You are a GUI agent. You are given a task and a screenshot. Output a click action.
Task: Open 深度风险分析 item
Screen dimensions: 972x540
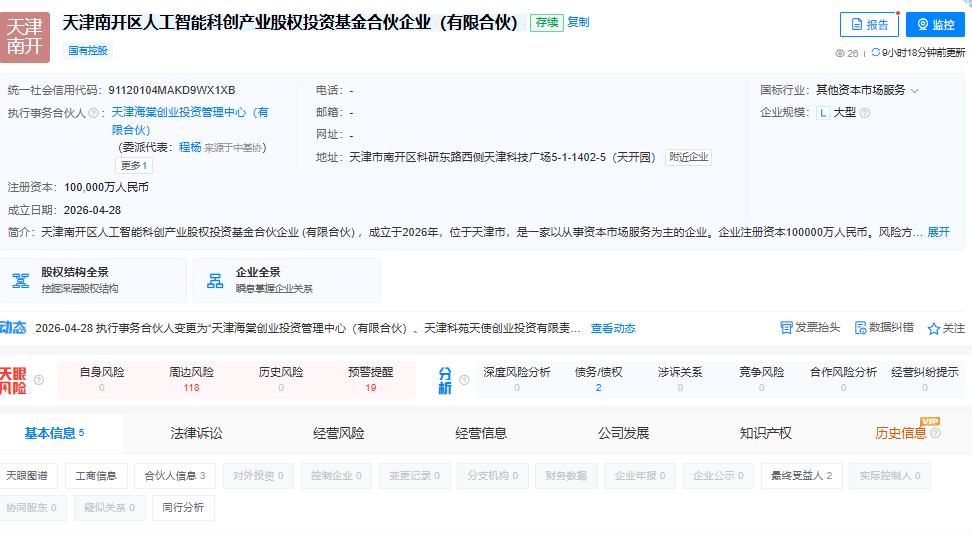(517, 379)
